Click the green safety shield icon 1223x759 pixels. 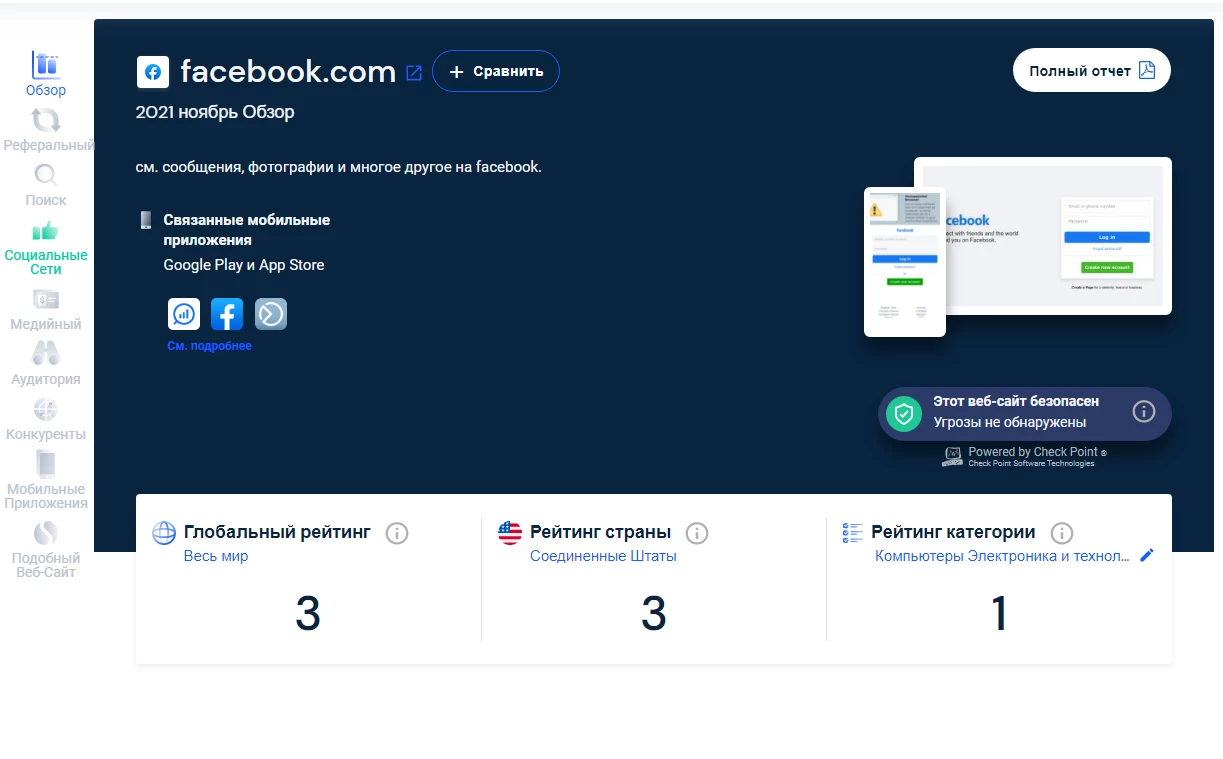point(904,413)
